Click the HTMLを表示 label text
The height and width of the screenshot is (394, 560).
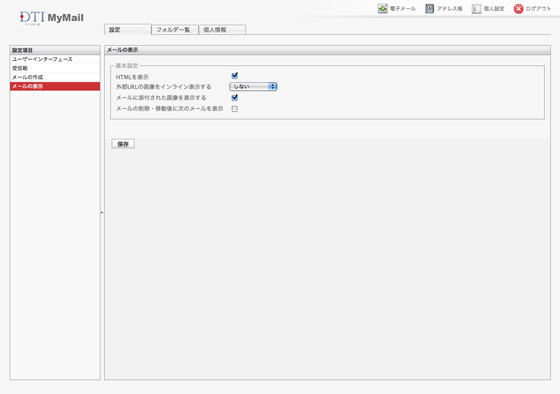pyautogui.click(x=132, y=77)
